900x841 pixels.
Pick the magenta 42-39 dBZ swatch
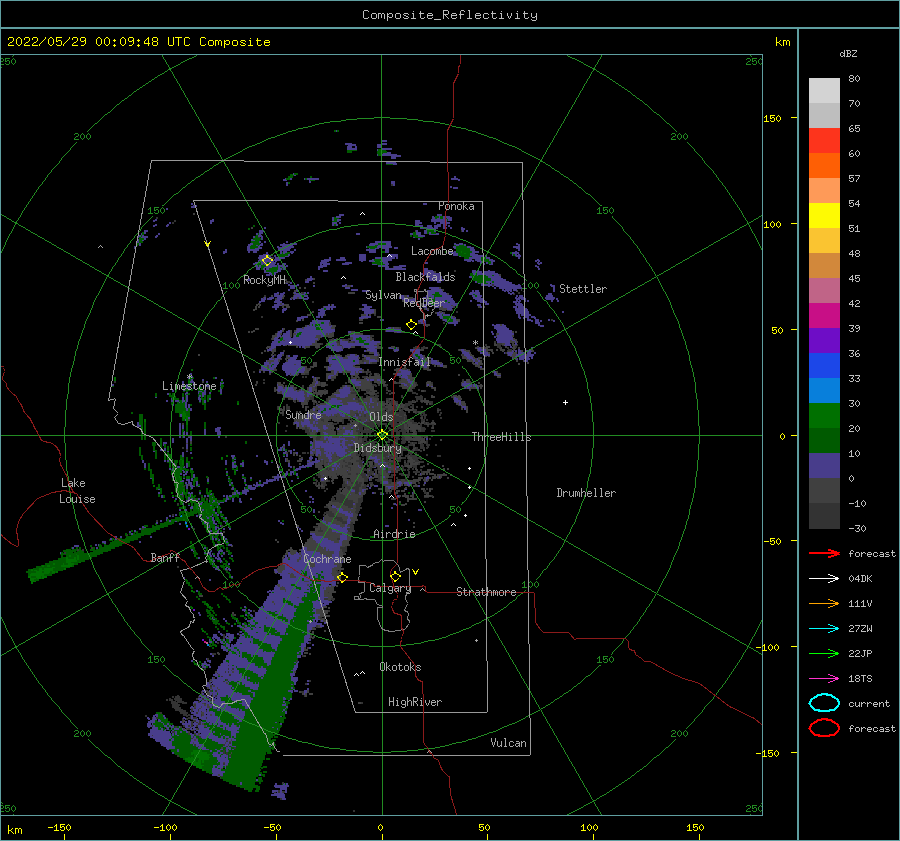(824, 316)
